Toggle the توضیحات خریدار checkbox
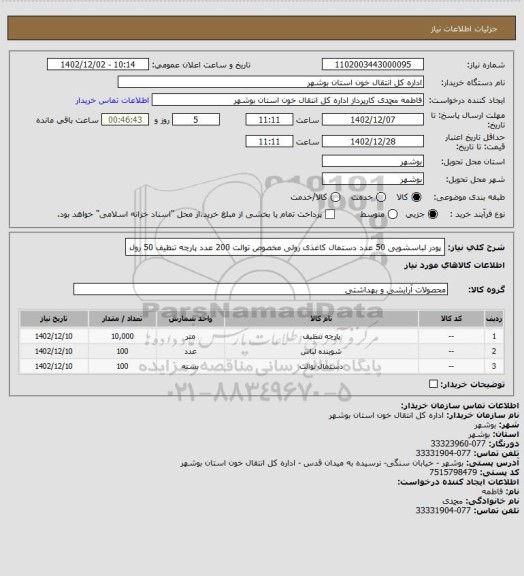The image size is (524, 576). 433,384
